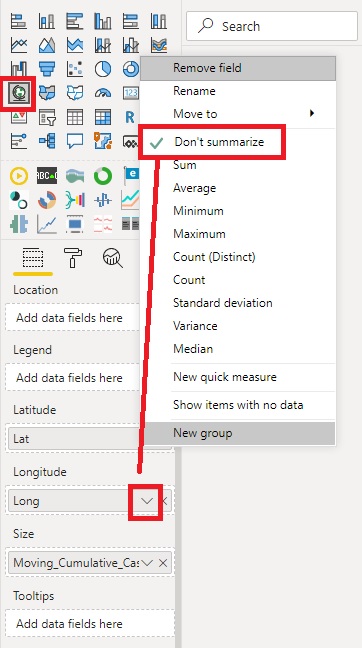Select the Filled map visual
The height and width of the screenshot is (648, 362).
pyautogui.click(x=47, y=93)
